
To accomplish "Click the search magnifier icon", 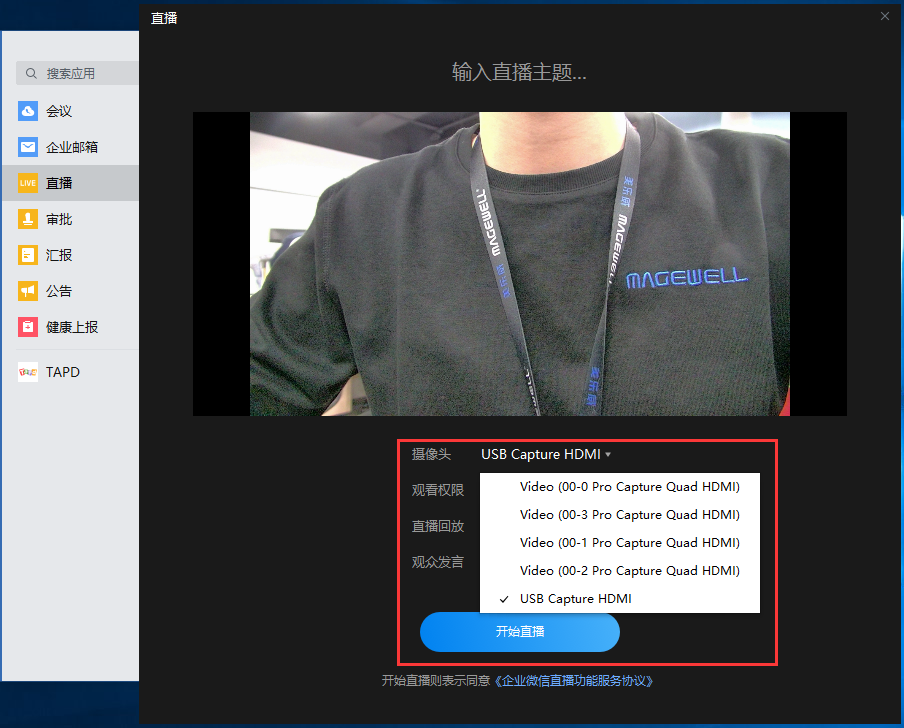I will pyautogui.click(x=31, y=73).
